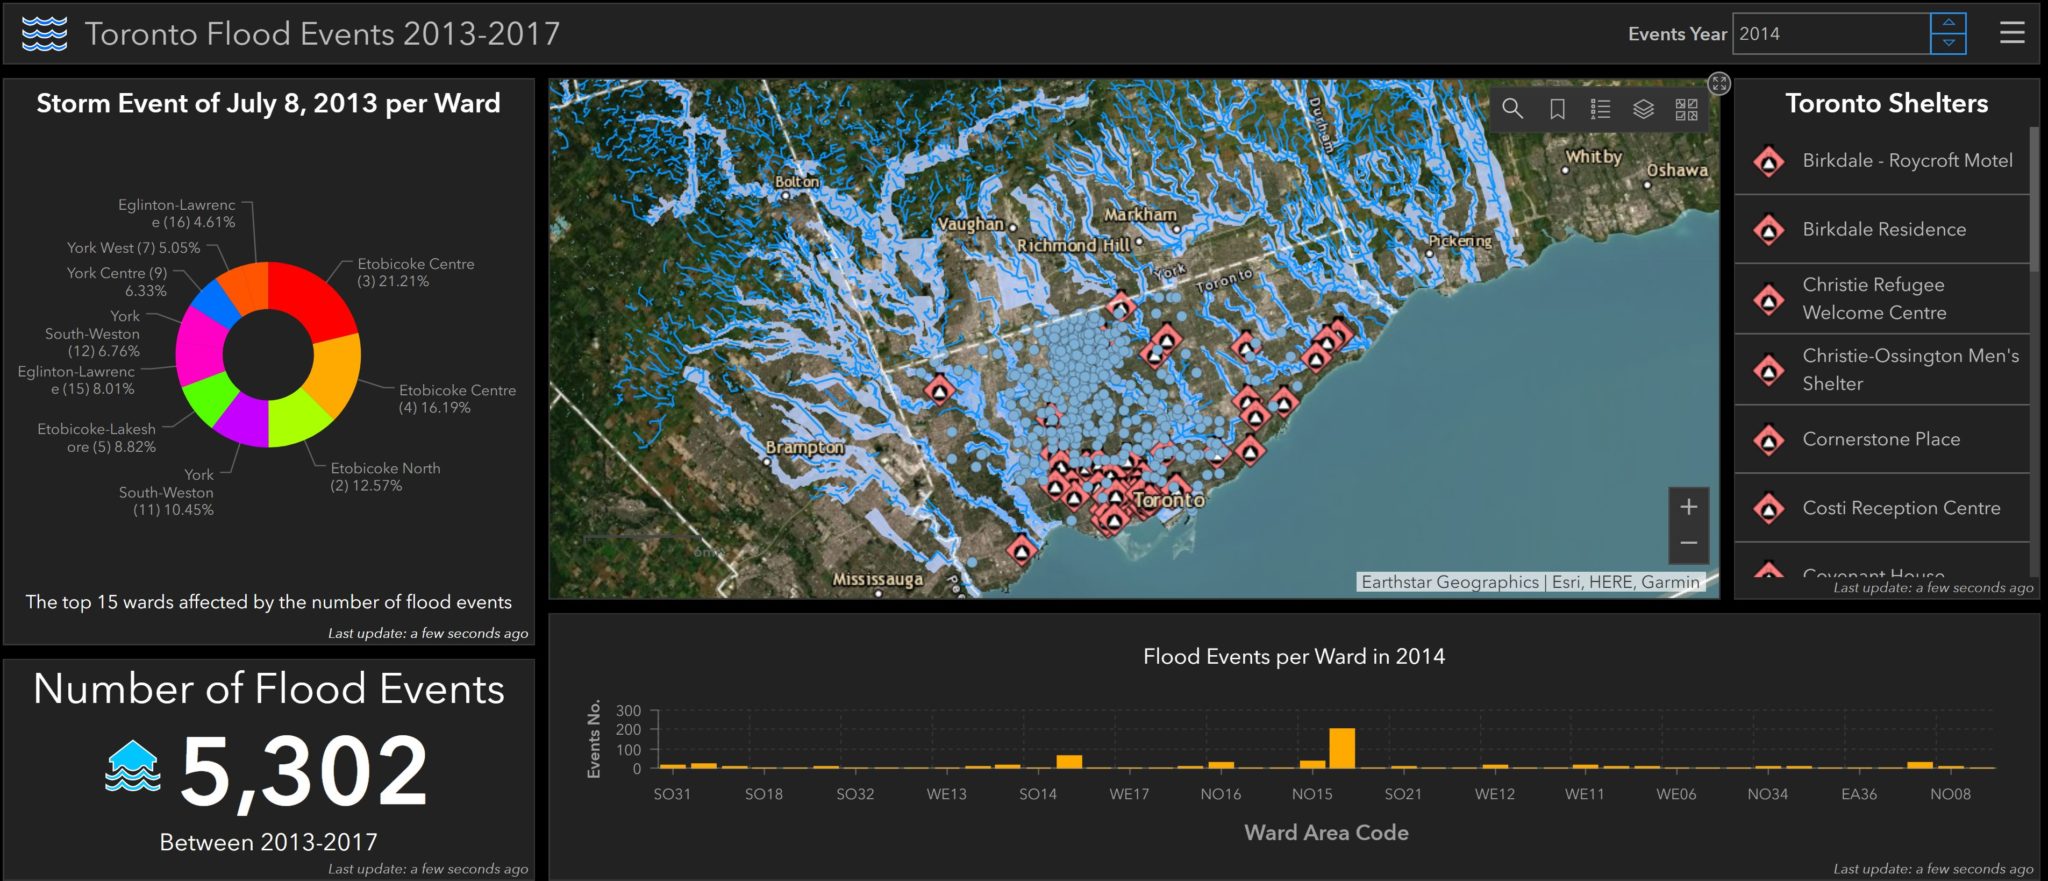Open the map layers list
2048x881 pixels.
[1643, 109]
